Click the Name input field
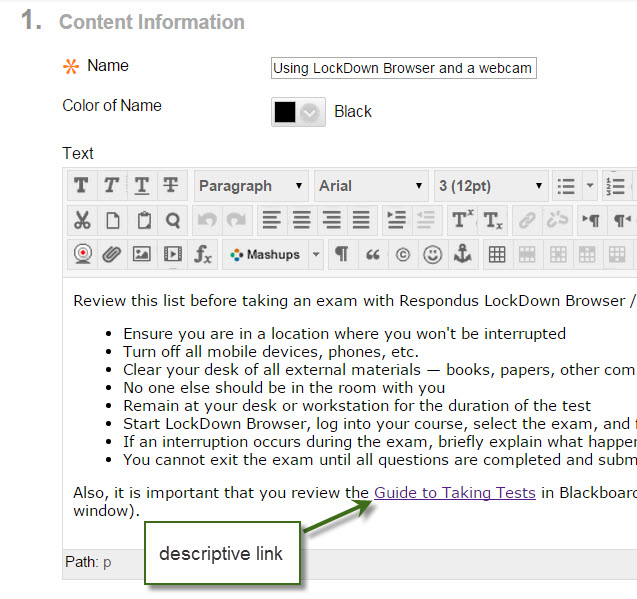Screen dimensions: 637x599 (404, 68)
